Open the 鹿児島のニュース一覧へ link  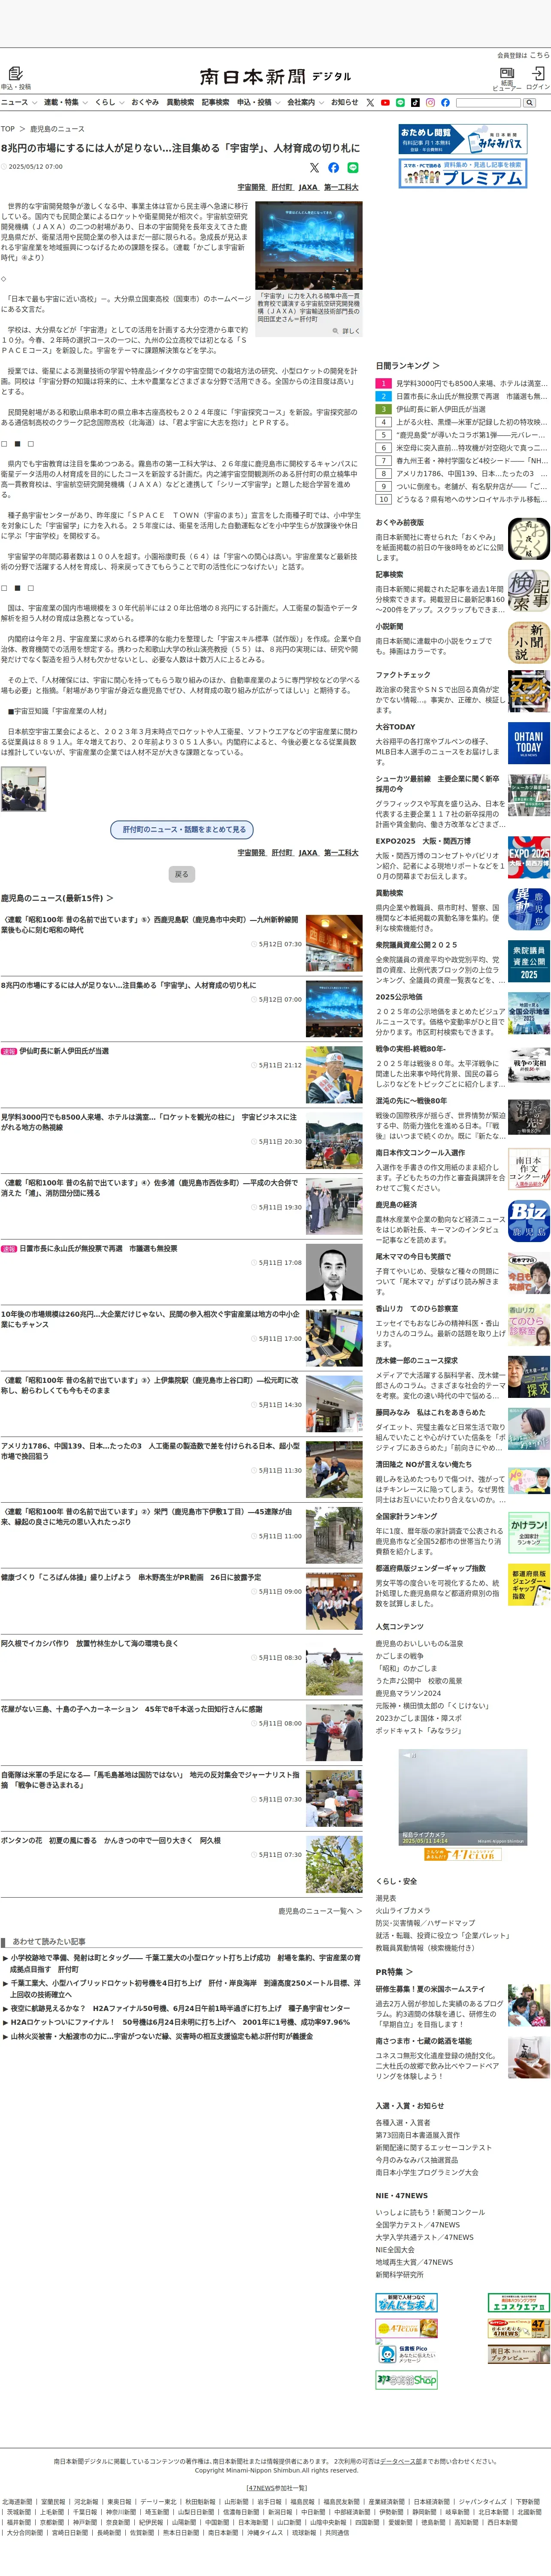320,1911
